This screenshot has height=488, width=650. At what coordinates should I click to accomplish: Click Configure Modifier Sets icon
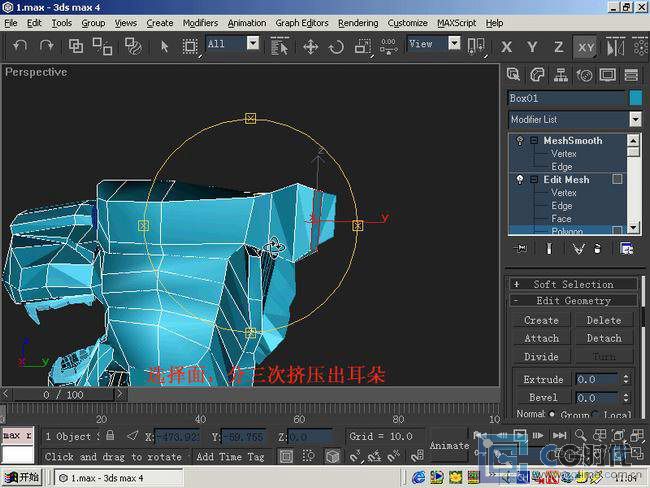click(x=626, y=248)
